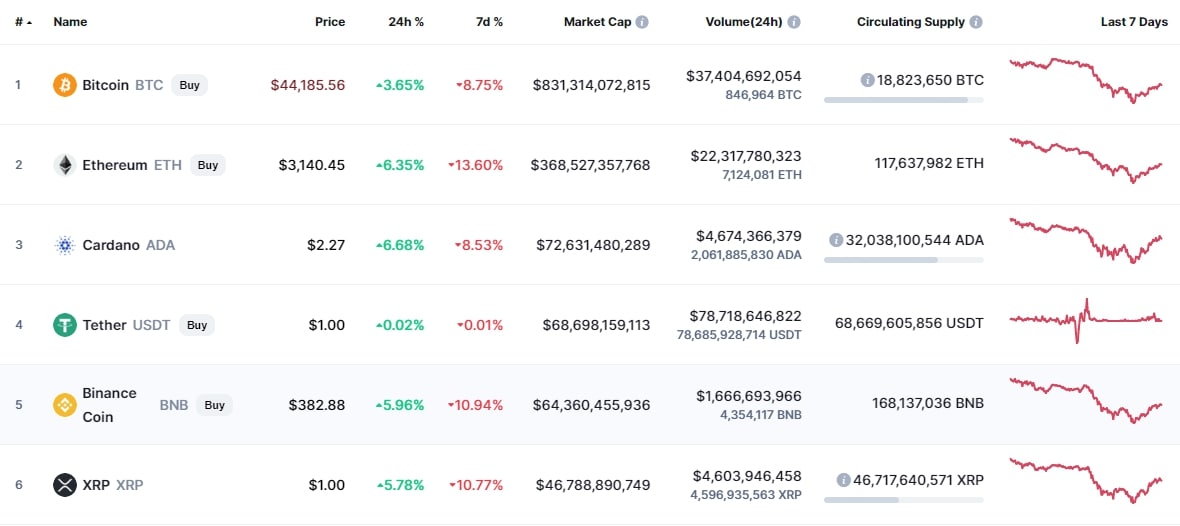Click Ethereum supply 117,637,982 ETH
The image size is (1180, 526).
(x=929, y=163)
